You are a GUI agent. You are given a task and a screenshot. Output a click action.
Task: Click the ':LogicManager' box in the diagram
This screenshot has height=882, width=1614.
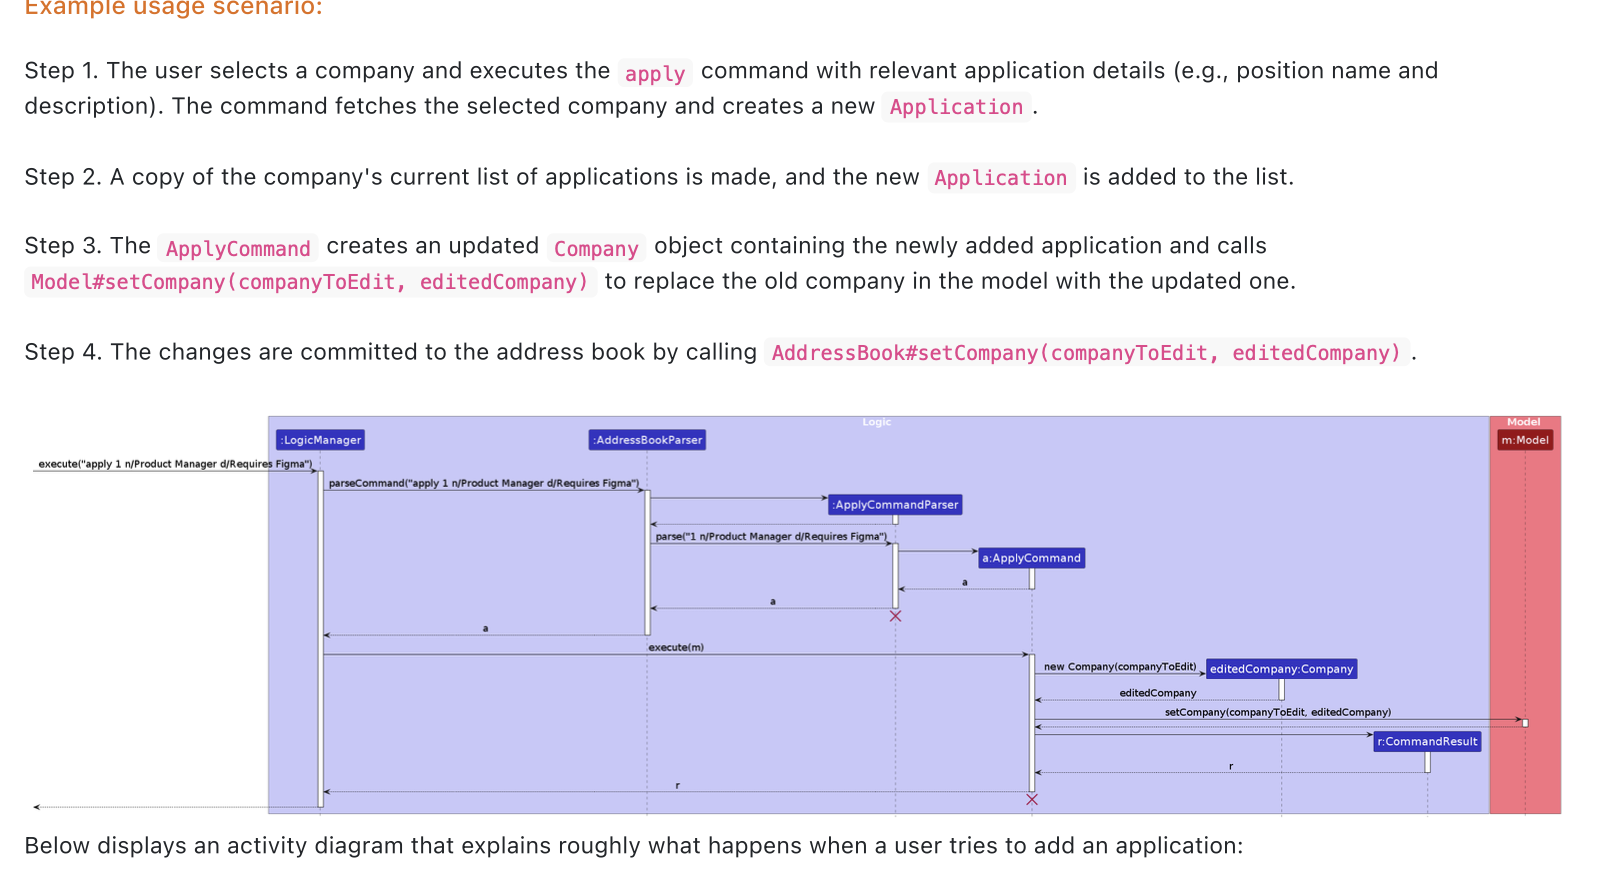click(320, 440)
